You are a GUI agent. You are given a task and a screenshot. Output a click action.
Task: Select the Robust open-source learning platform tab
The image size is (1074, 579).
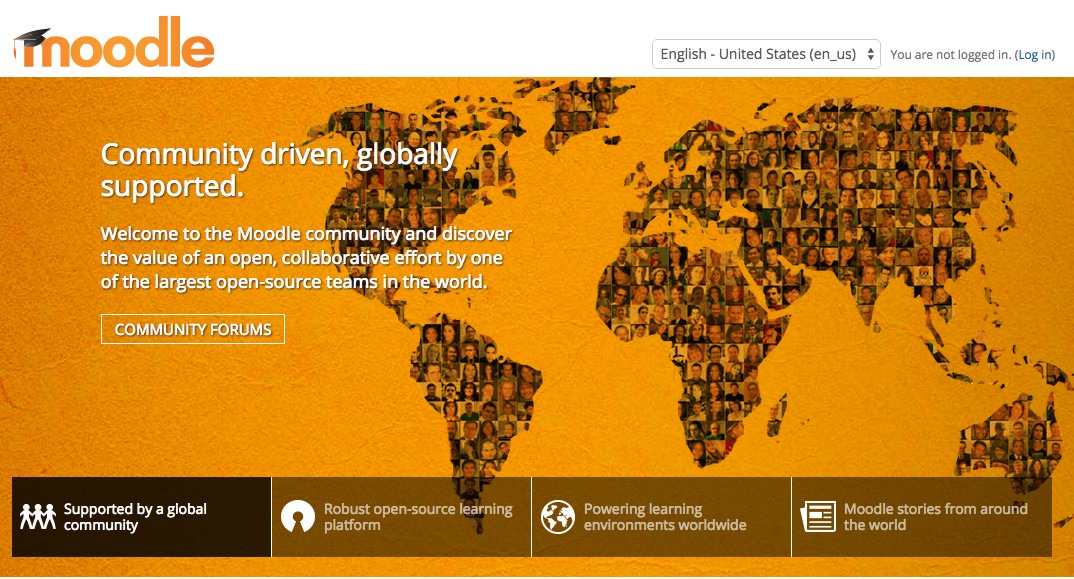coord(401,517)
